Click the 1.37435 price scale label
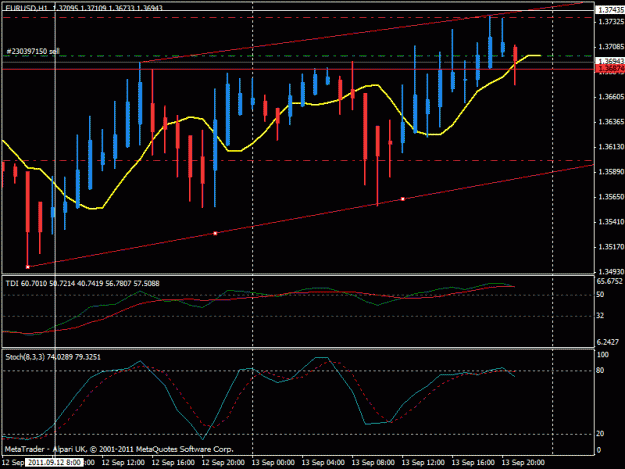The height and width of the screenshot is (469, 625). pos(610,10)
